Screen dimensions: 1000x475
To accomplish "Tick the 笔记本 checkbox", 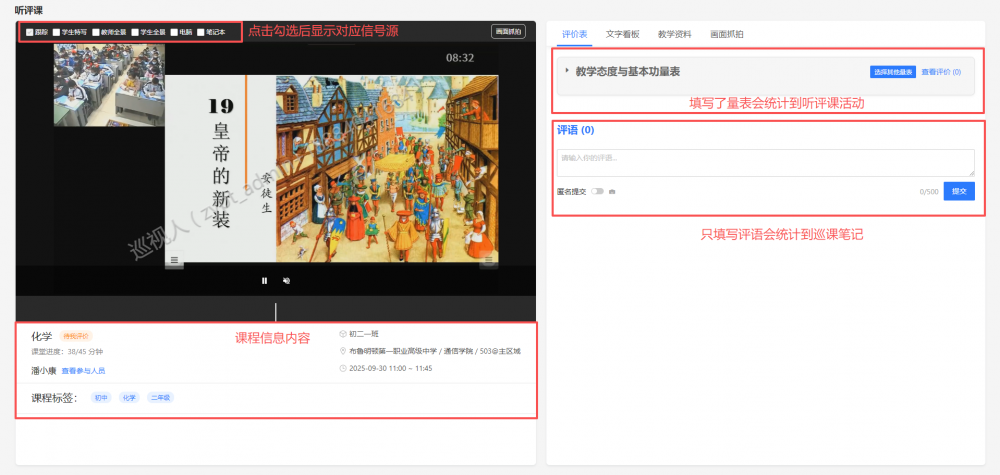I will click(201, 32).
